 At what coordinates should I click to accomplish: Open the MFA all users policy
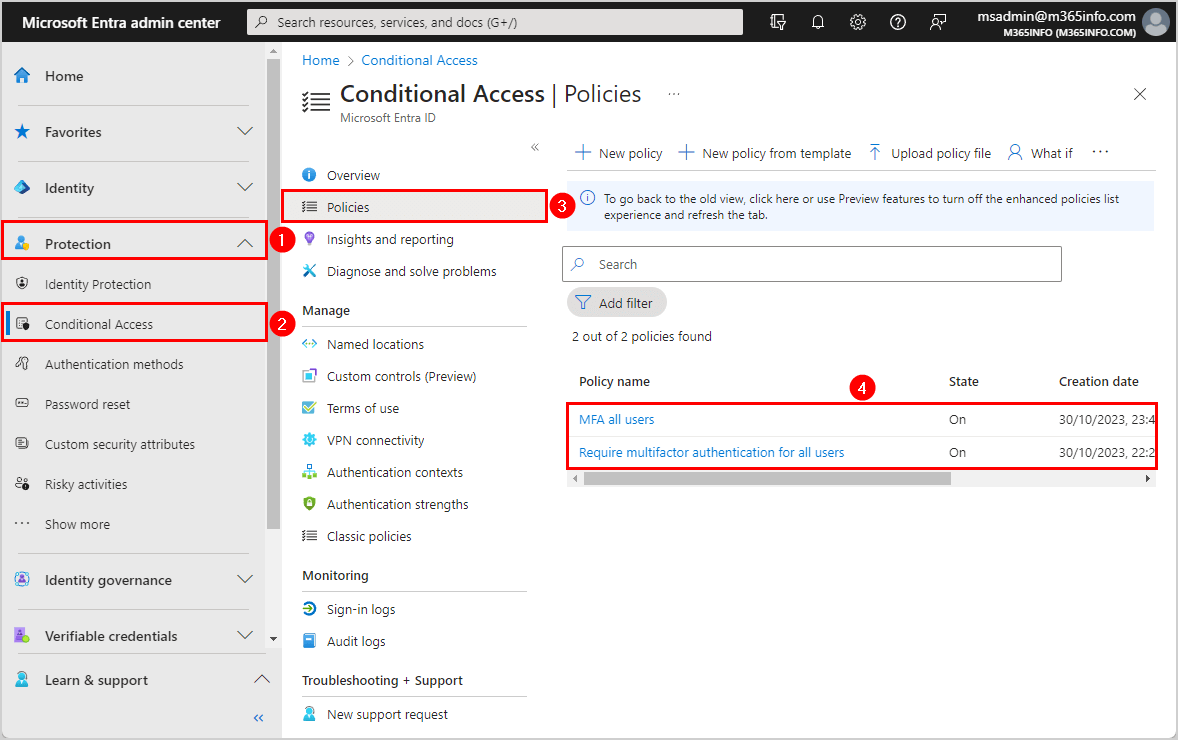tap(616, 419)
